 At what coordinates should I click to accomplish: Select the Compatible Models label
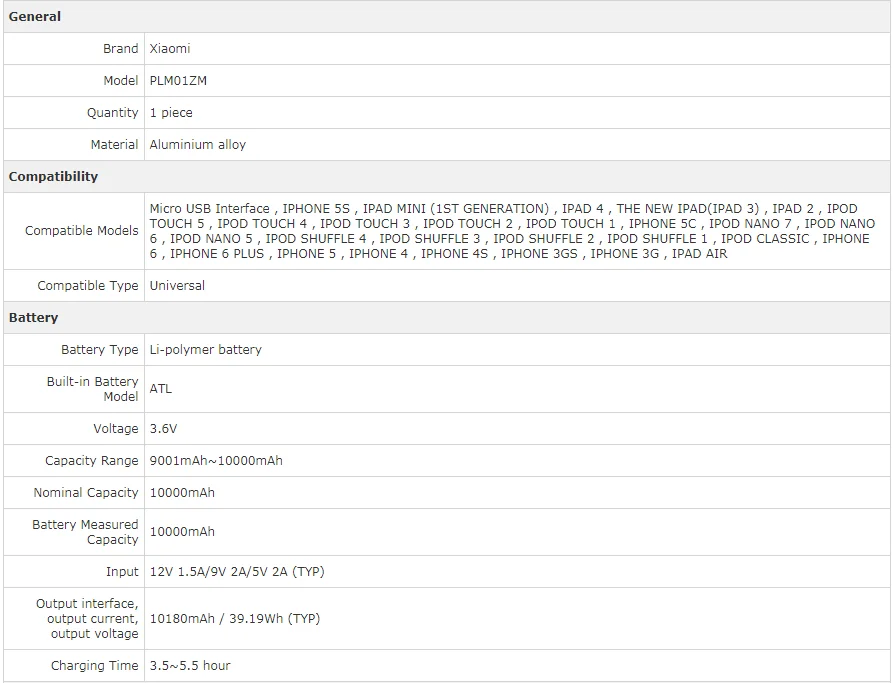tap(81, 230)
